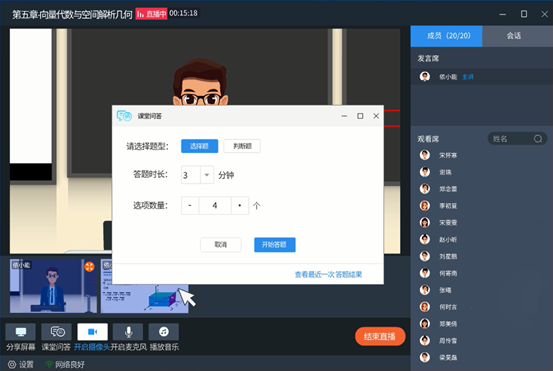
Task: Open the 课堂问答 classroom quiz tool
Action: pos(56,332)
